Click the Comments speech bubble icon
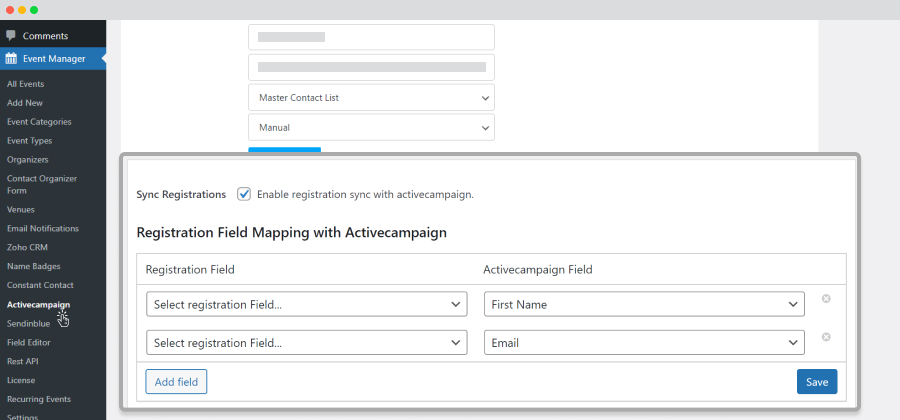Viewport: 900px width, 420px height. [x=11, y=36]
